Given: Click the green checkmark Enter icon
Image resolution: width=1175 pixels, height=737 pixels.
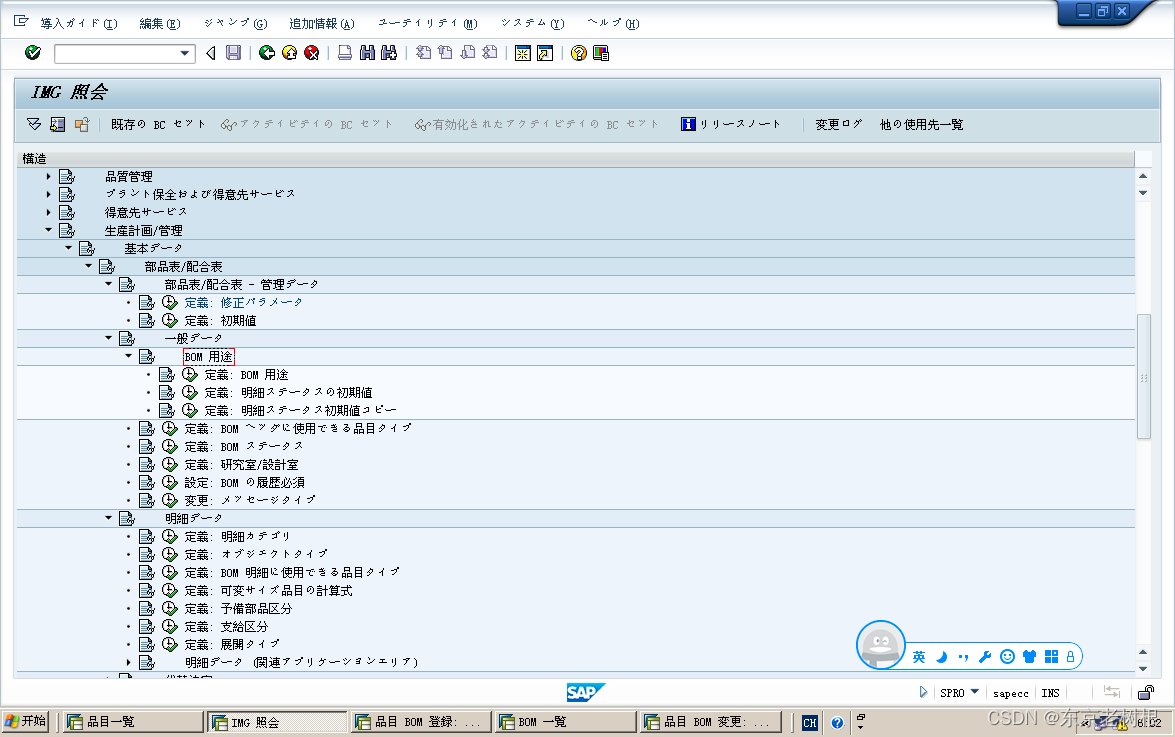Looking at the screenshot, I should pos(32,52).
